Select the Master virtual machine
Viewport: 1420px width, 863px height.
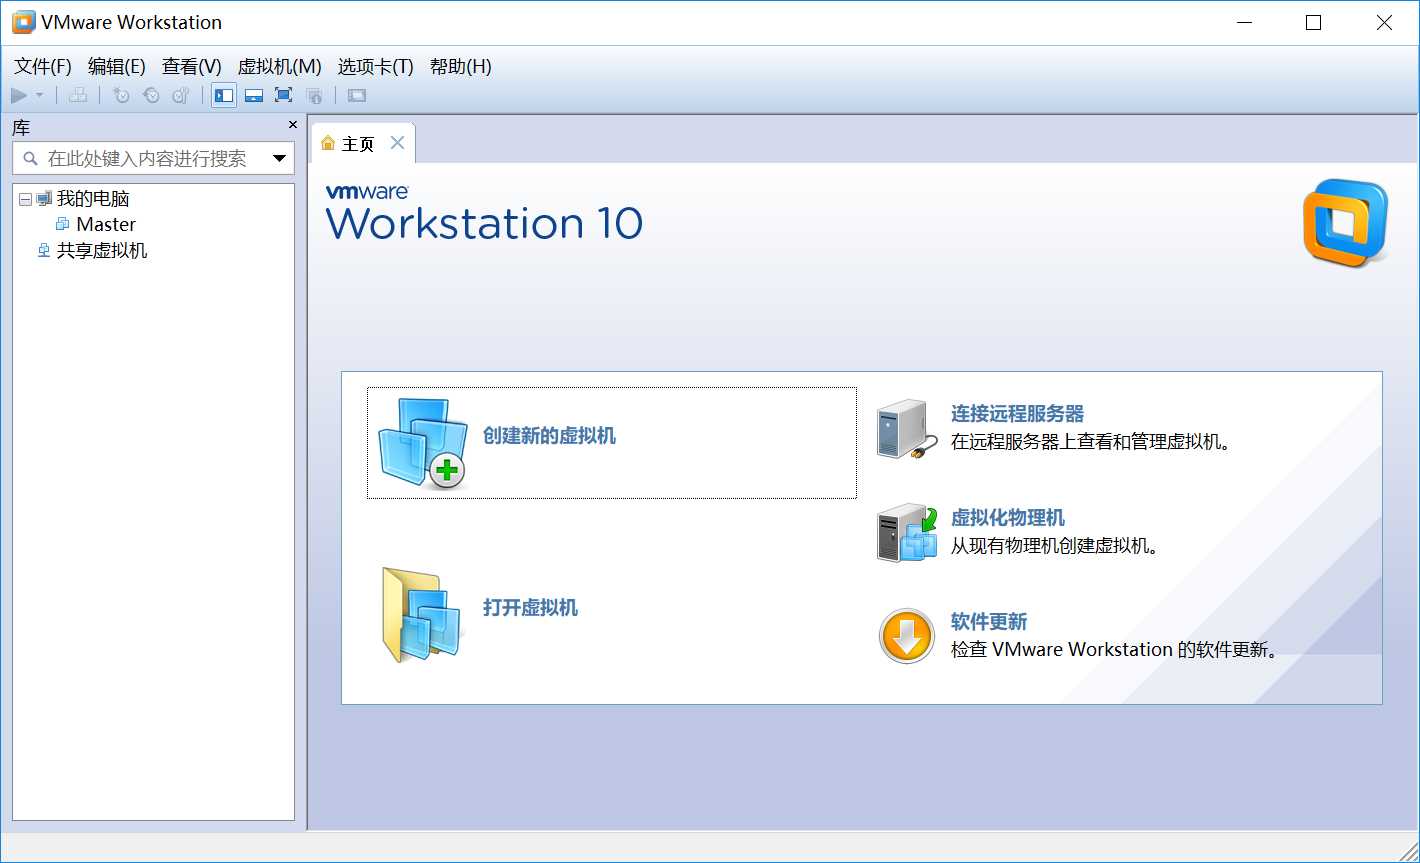pos(106,224)
